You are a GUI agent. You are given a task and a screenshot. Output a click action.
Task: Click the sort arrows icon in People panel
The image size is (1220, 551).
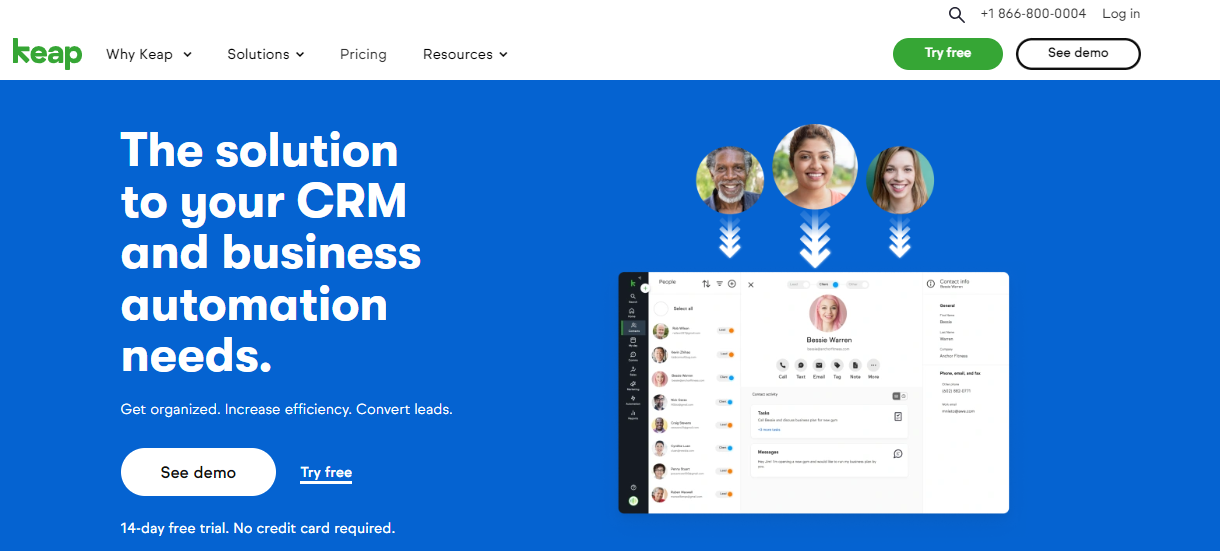(706, 284)
